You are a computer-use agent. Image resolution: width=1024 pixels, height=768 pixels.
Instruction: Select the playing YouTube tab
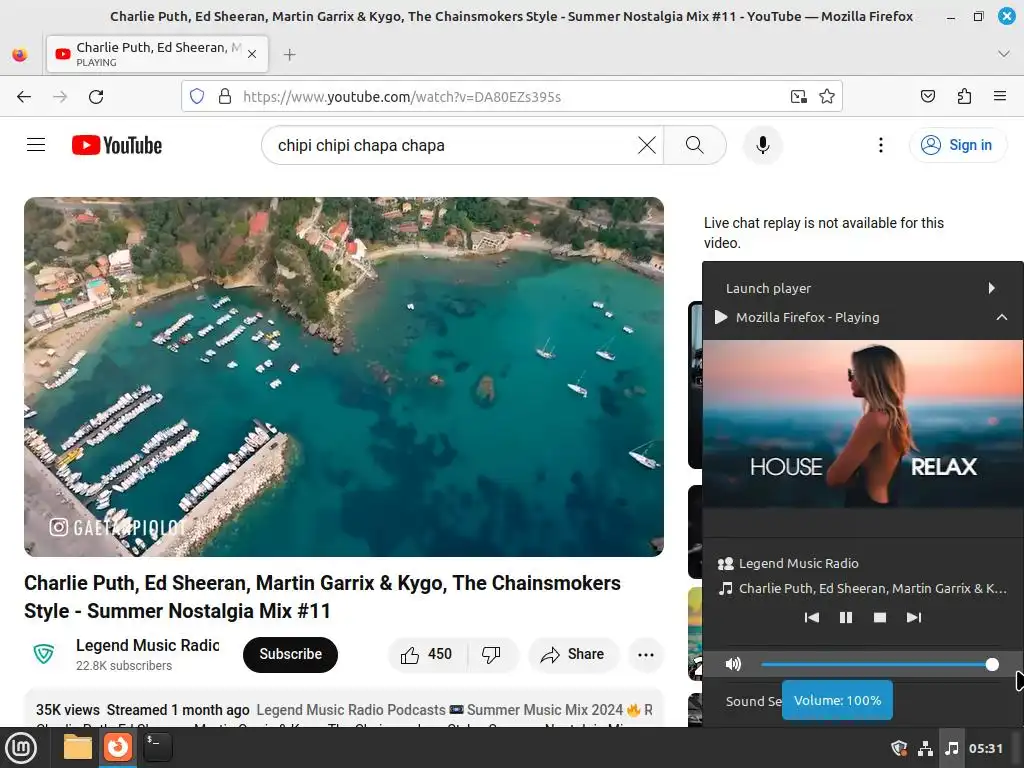pos(157,54)
